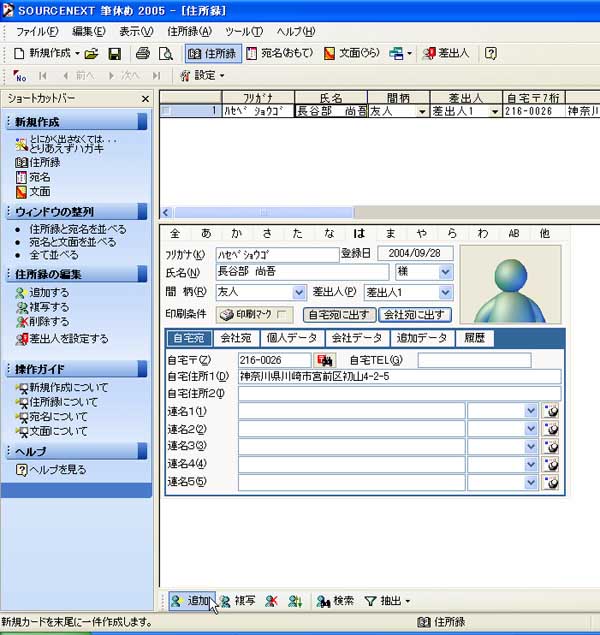Viewport: 600px width, 635px height.
Task: Click the open folder toolbar icon
Action: pos(91,53)
